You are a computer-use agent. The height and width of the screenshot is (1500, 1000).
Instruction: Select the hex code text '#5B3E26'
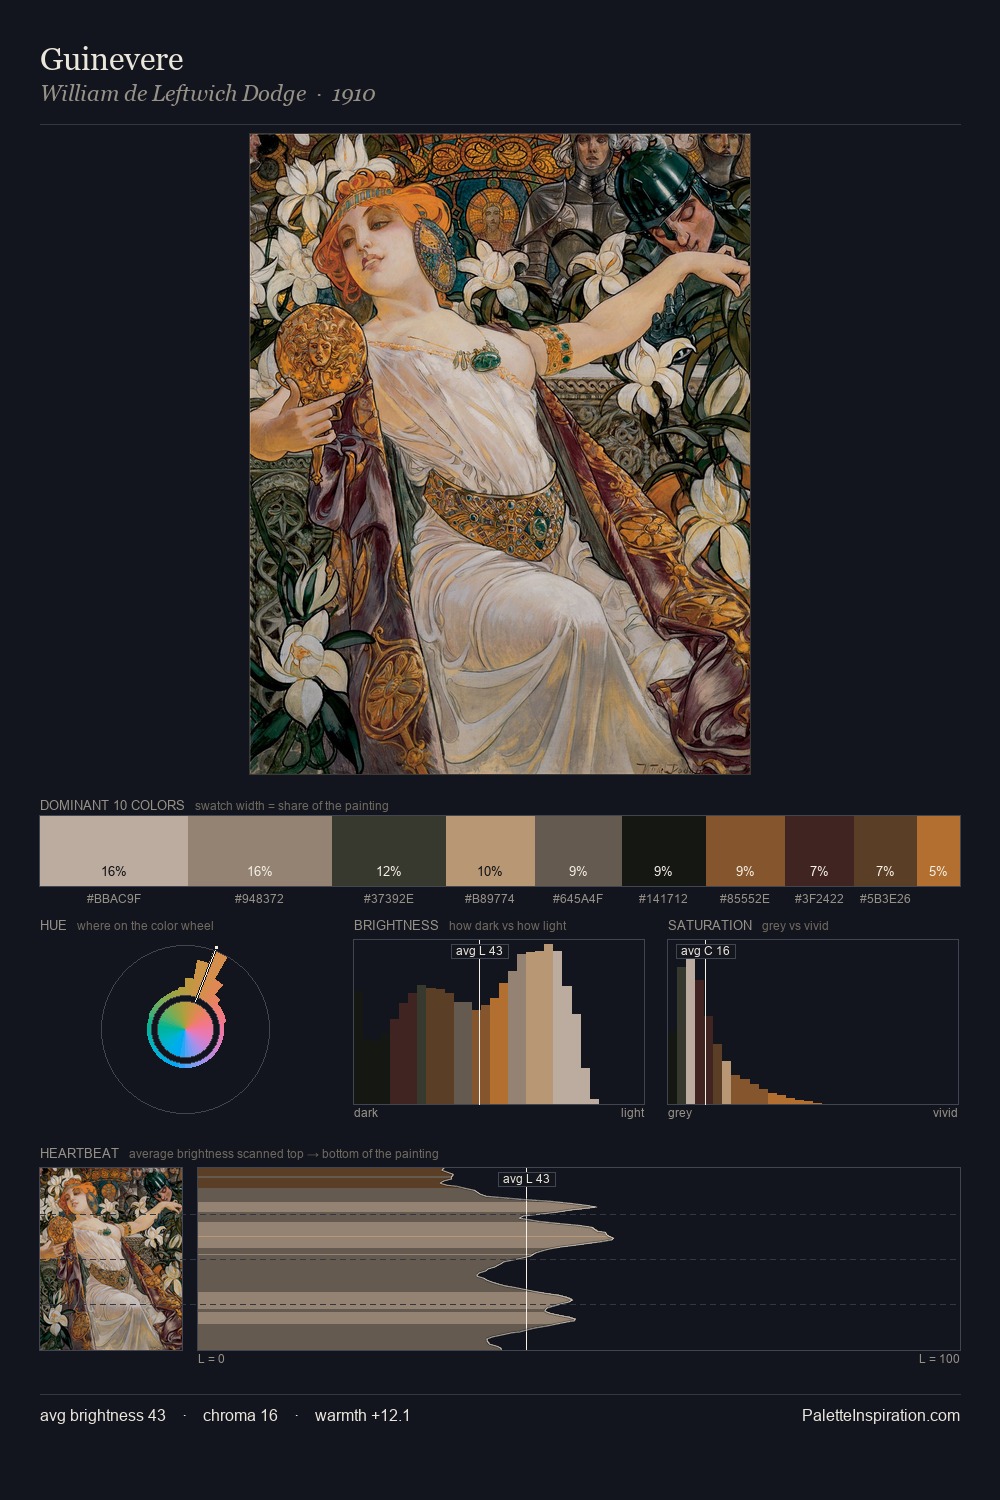[x=885, y=899]
